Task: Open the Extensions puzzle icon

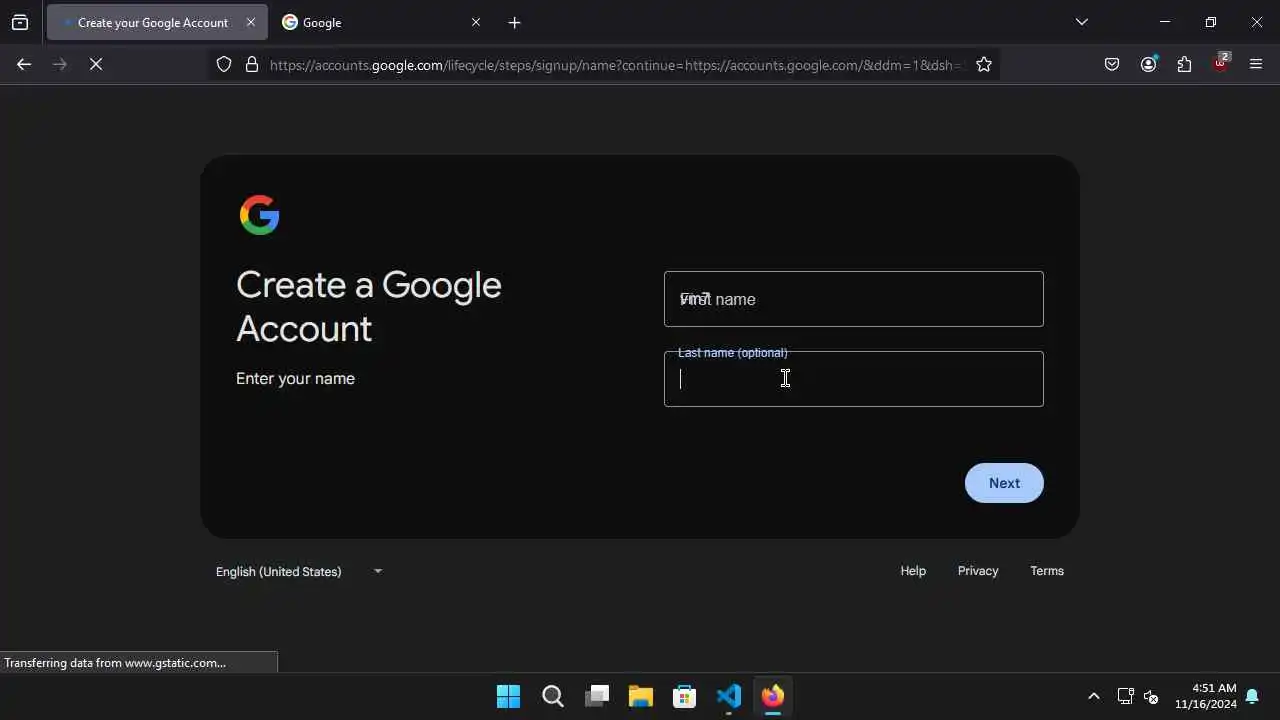Action: click(1184, 64)
